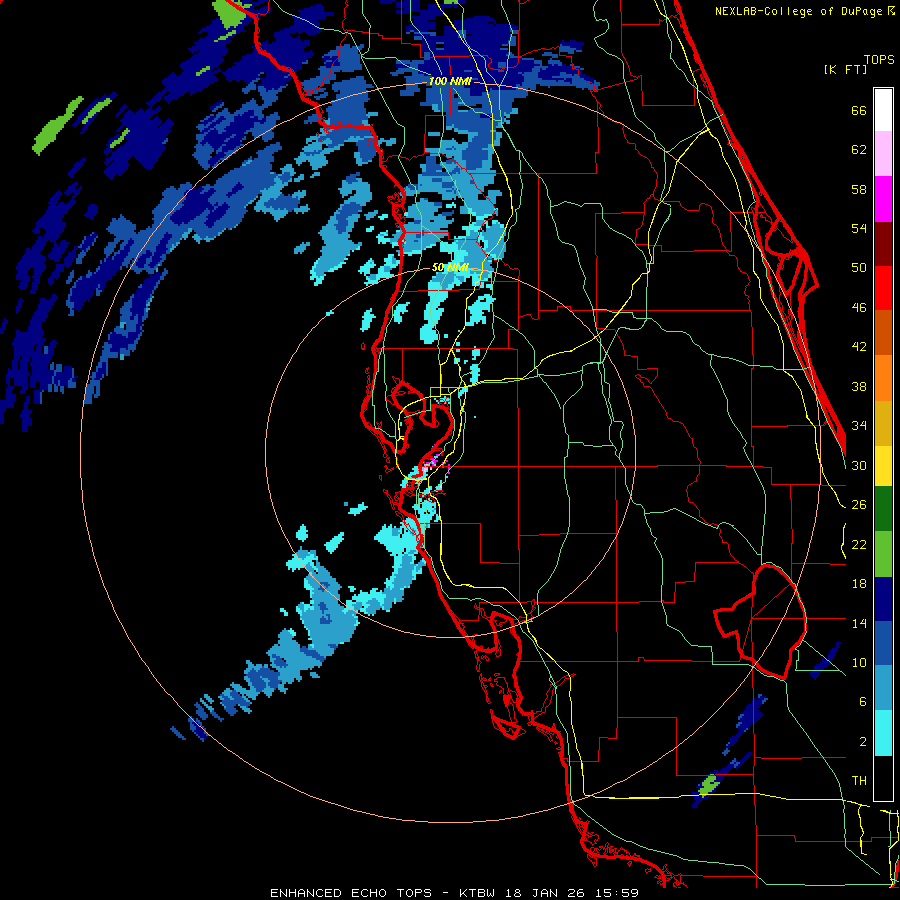Click the legend value 46
This screenshot has width=900, height=900.
[x=859, y=308]
